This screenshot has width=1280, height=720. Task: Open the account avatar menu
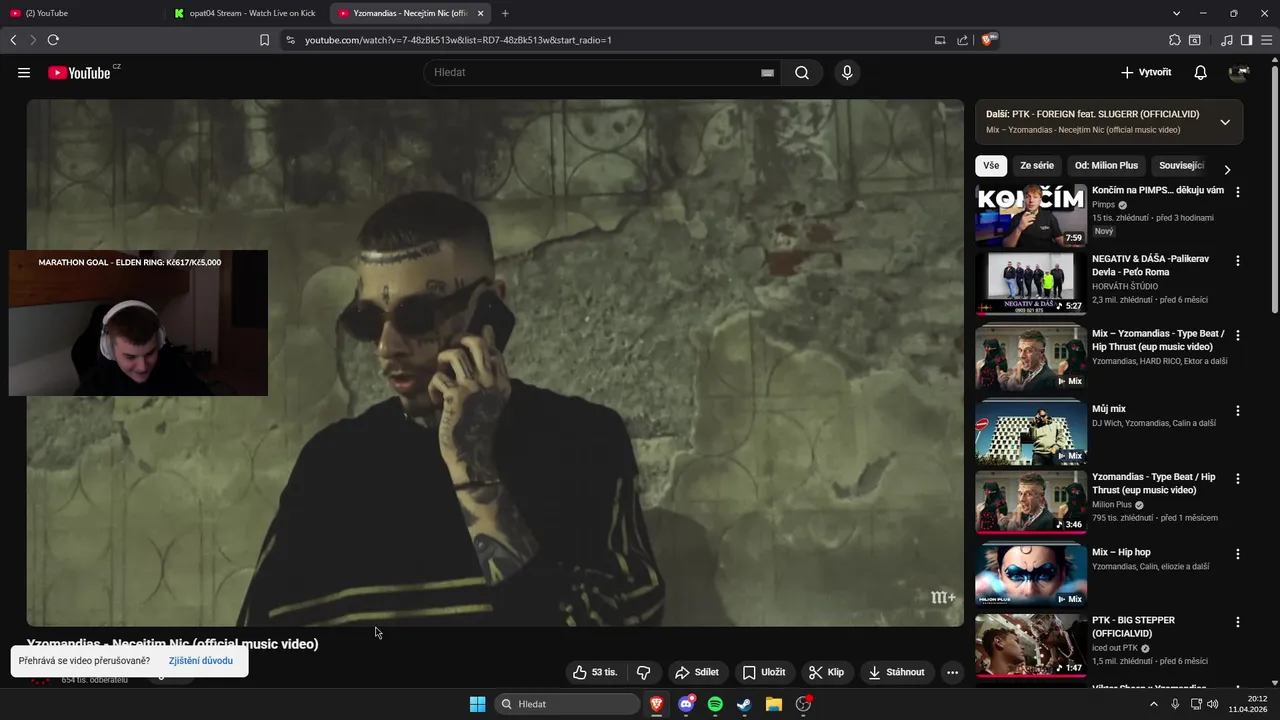click(1239, 72)
